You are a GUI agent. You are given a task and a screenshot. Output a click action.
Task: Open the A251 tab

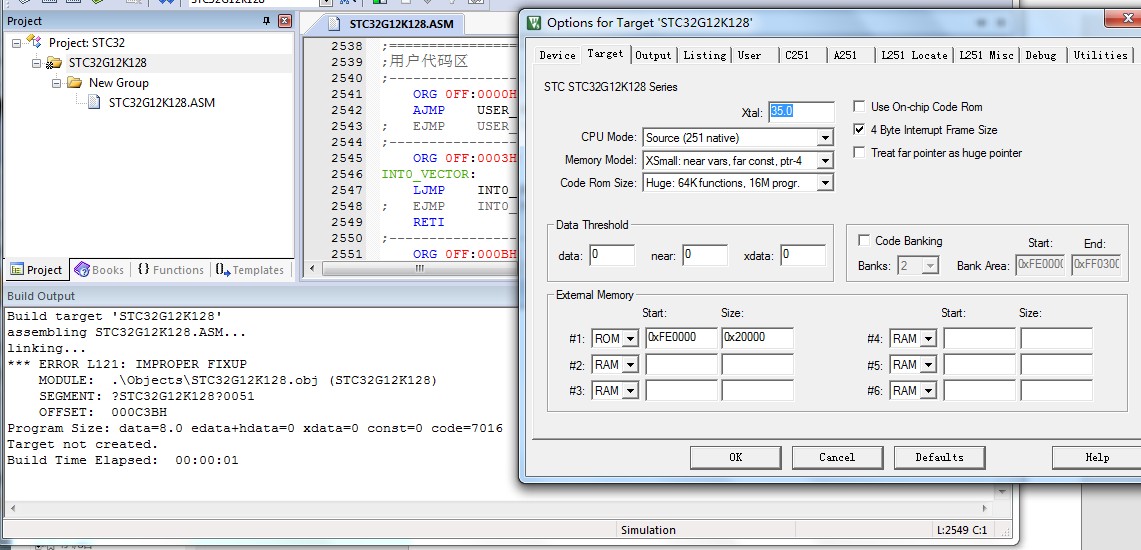845,55
